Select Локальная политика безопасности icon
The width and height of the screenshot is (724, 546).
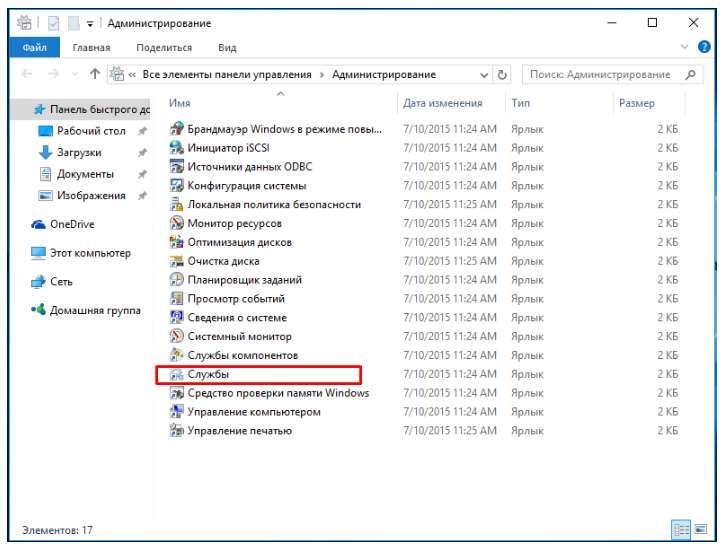176,204
